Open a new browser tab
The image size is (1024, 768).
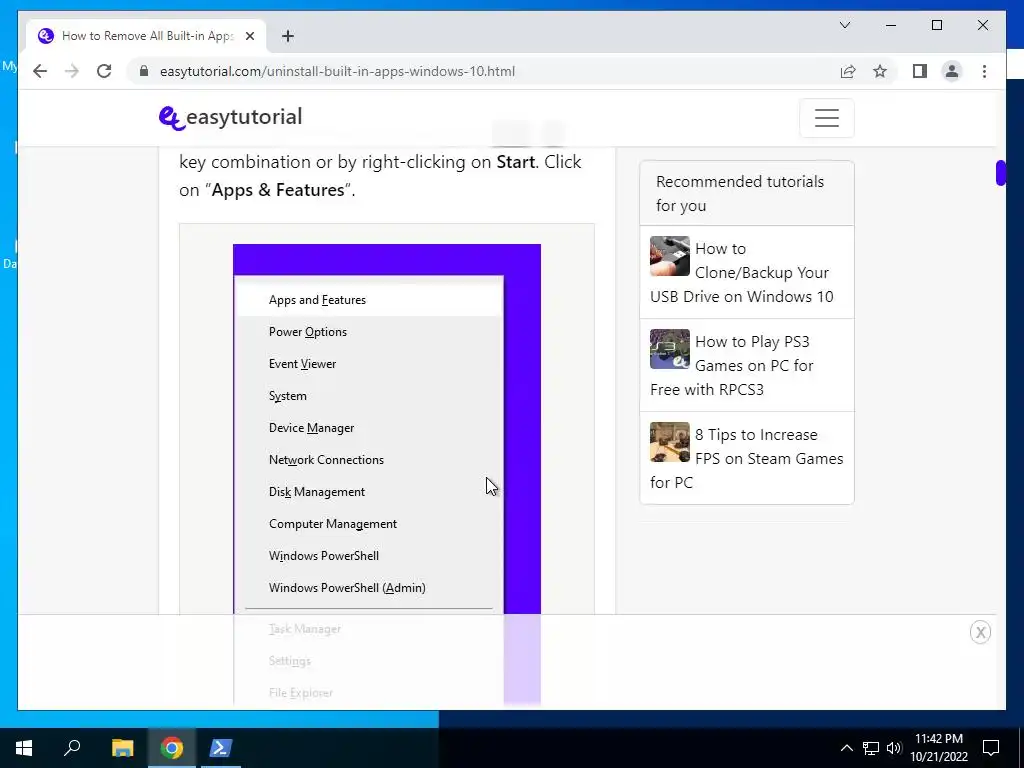(288, 36)
